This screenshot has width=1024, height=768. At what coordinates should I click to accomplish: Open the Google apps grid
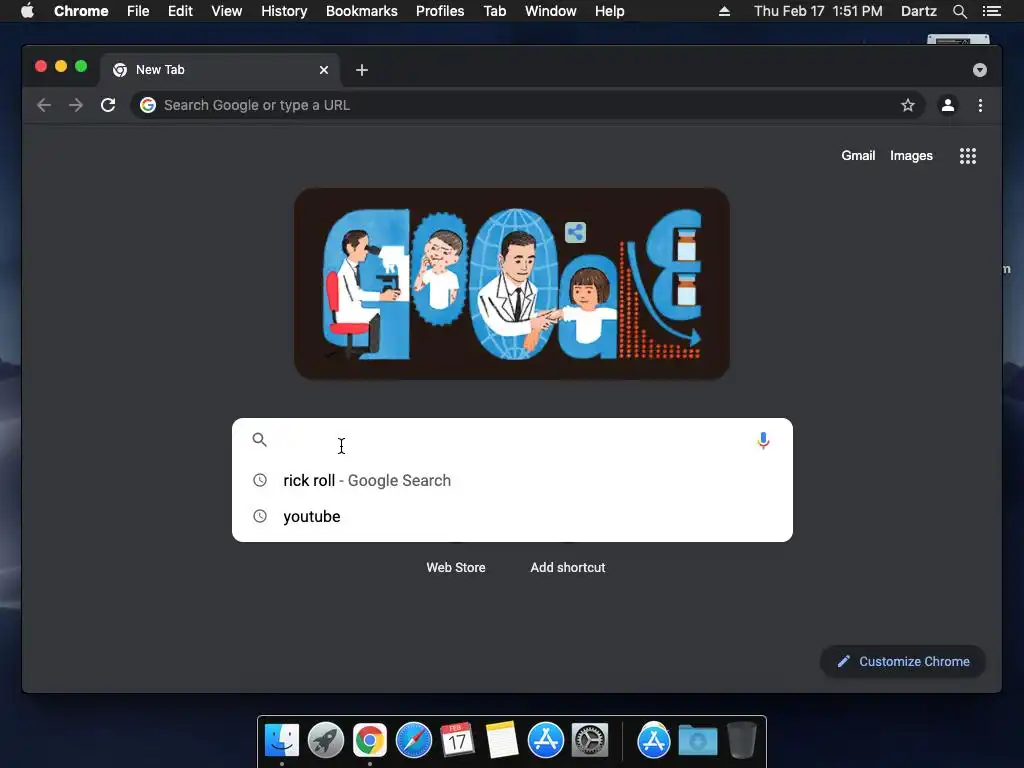[x=968, y=155]
